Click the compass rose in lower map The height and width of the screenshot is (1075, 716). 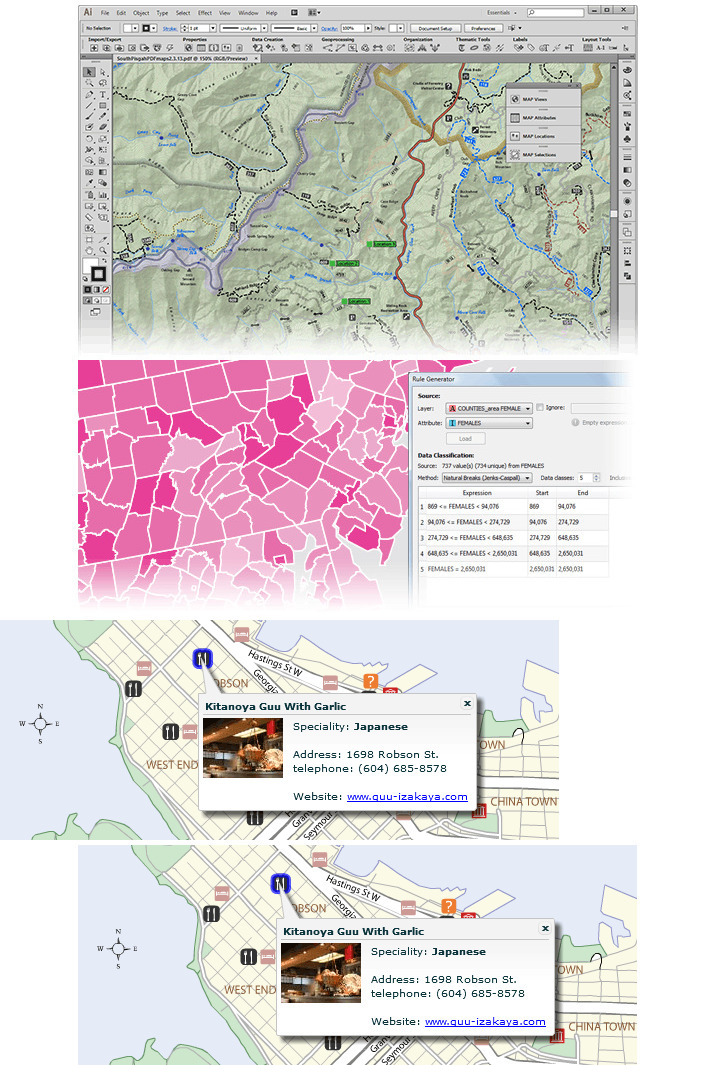[118, 948]
